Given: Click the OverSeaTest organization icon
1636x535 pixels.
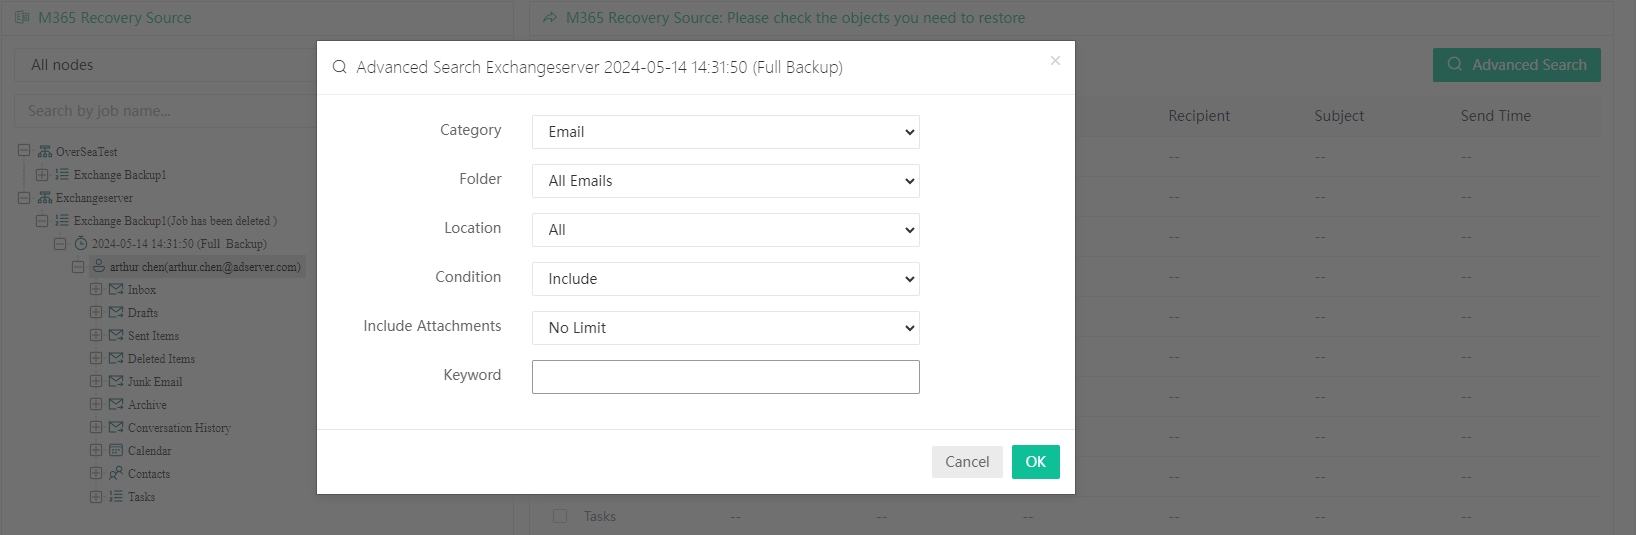Looking at the screenshot, I should click(x=45, y=152).
